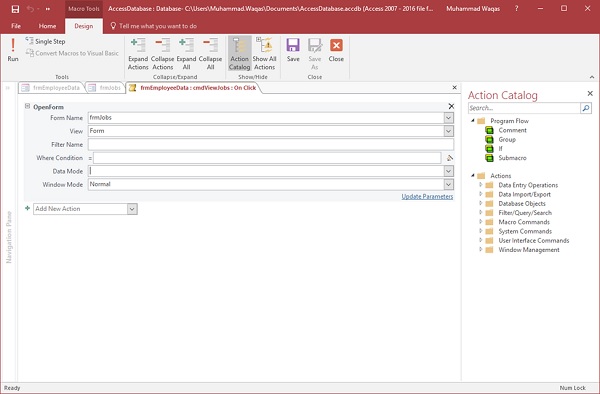Click into the Filter Name field
The height and width of the screenshot is (394, 600).
click(x=271, y=145)
